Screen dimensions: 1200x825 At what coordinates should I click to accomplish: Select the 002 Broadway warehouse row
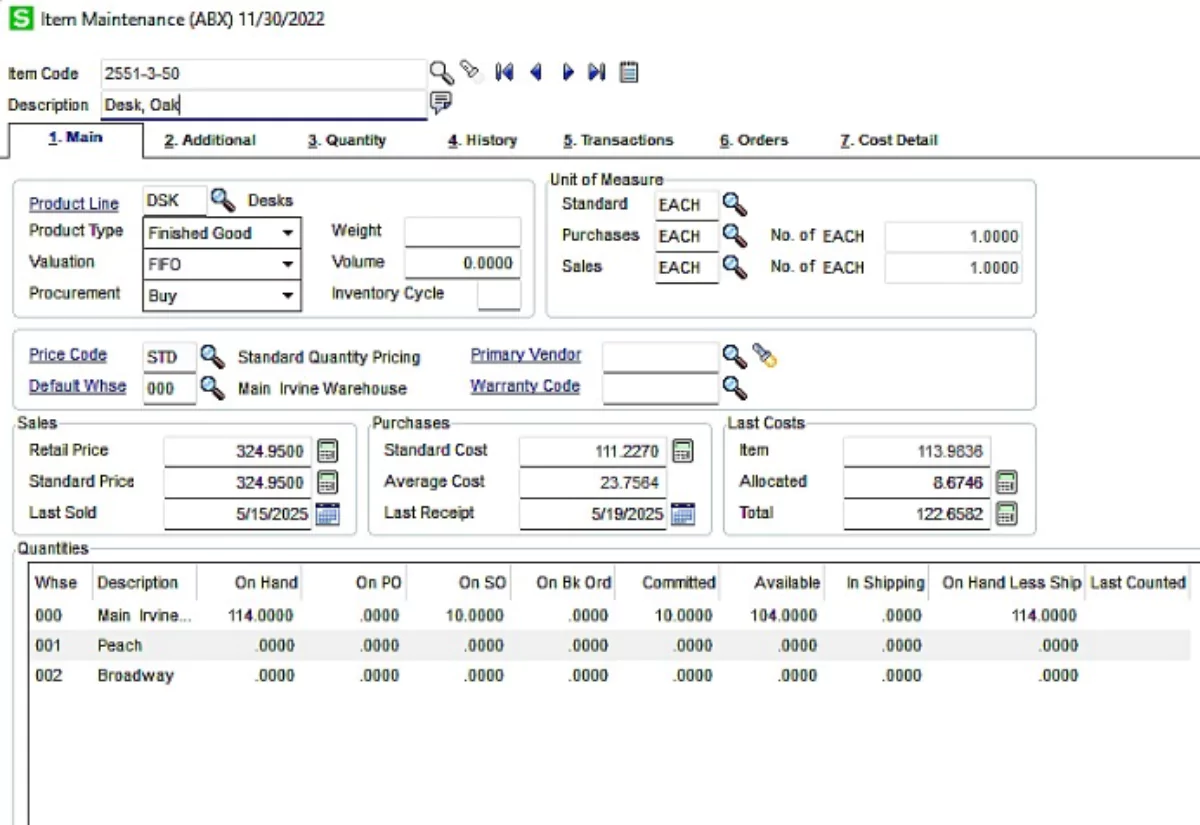point(609,675)
